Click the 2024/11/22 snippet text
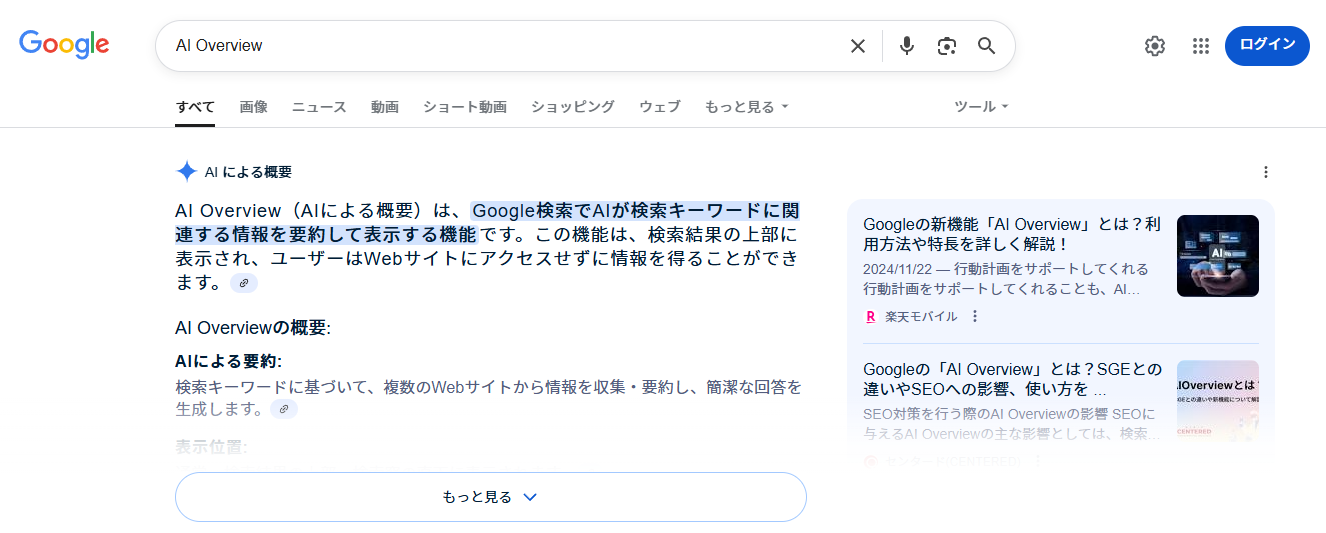This screenshot has width=1326, height=533. (1006, 279)
